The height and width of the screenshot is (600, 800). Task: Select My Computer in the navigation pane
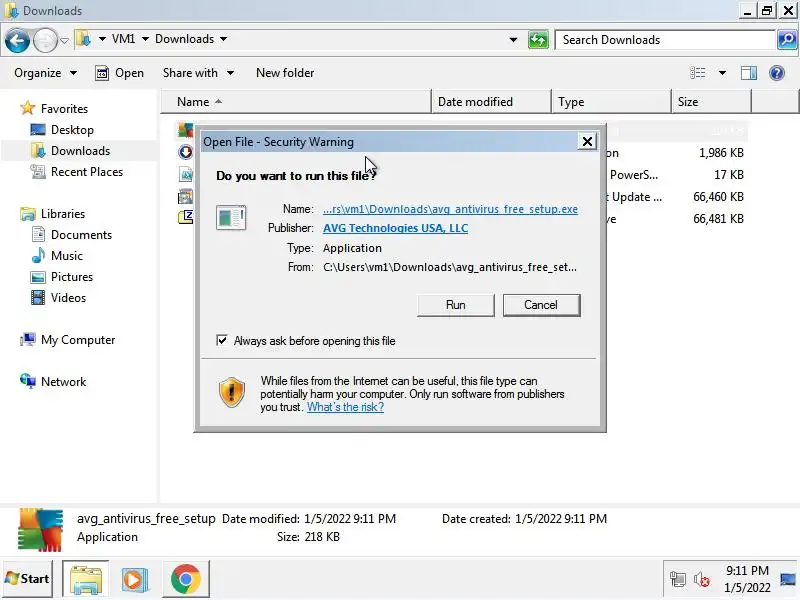[x=67, y=340]
